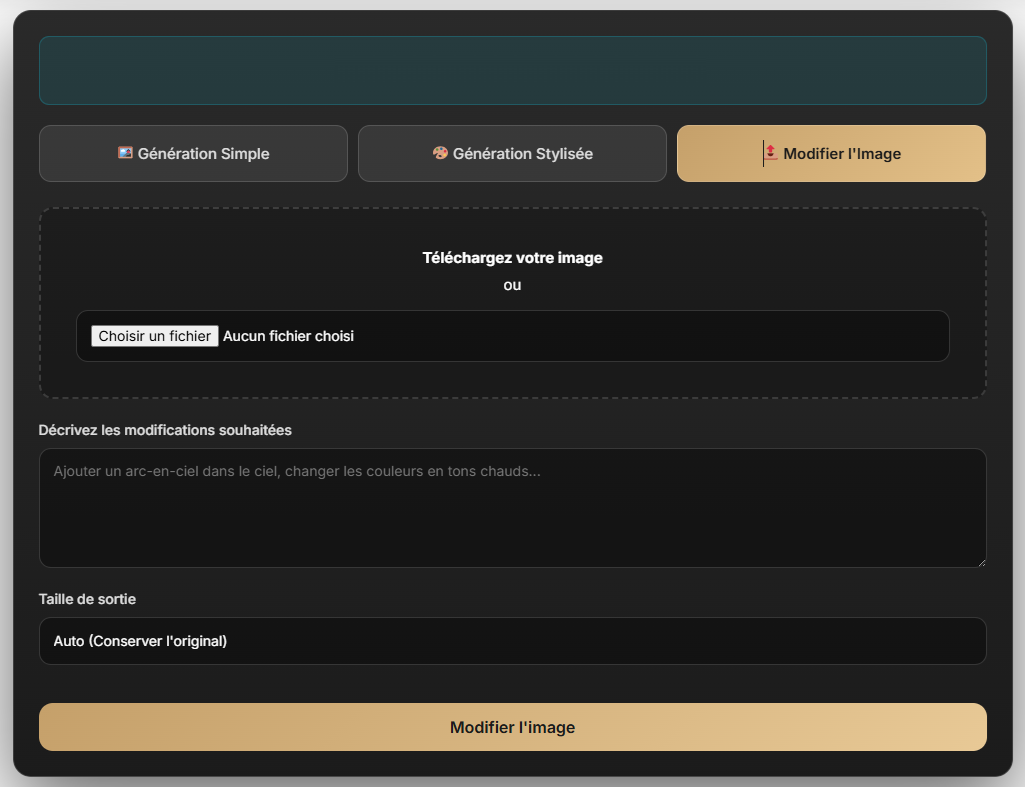This screenshot has width=1025, height=787.
Task: Click the palette icon on Génération Stylisée
Action: 440,153
